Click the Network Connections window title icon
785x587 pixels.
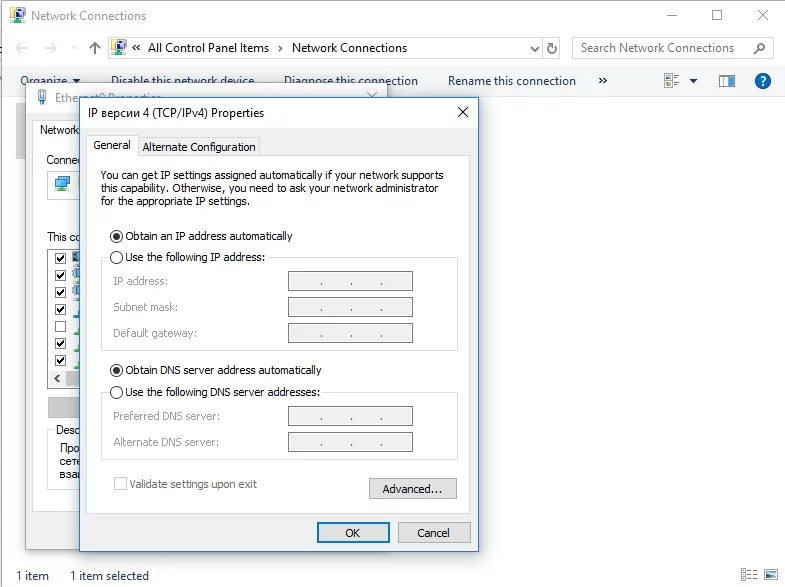(18, 15)
